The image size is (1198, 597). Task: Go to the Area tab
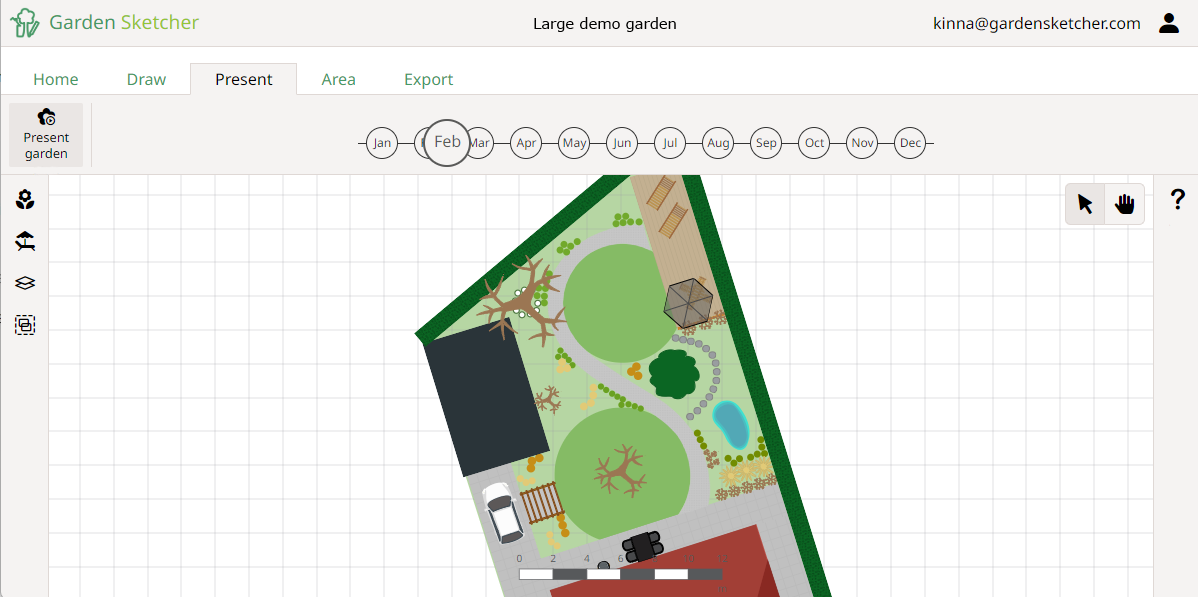[x=338, y=79]
